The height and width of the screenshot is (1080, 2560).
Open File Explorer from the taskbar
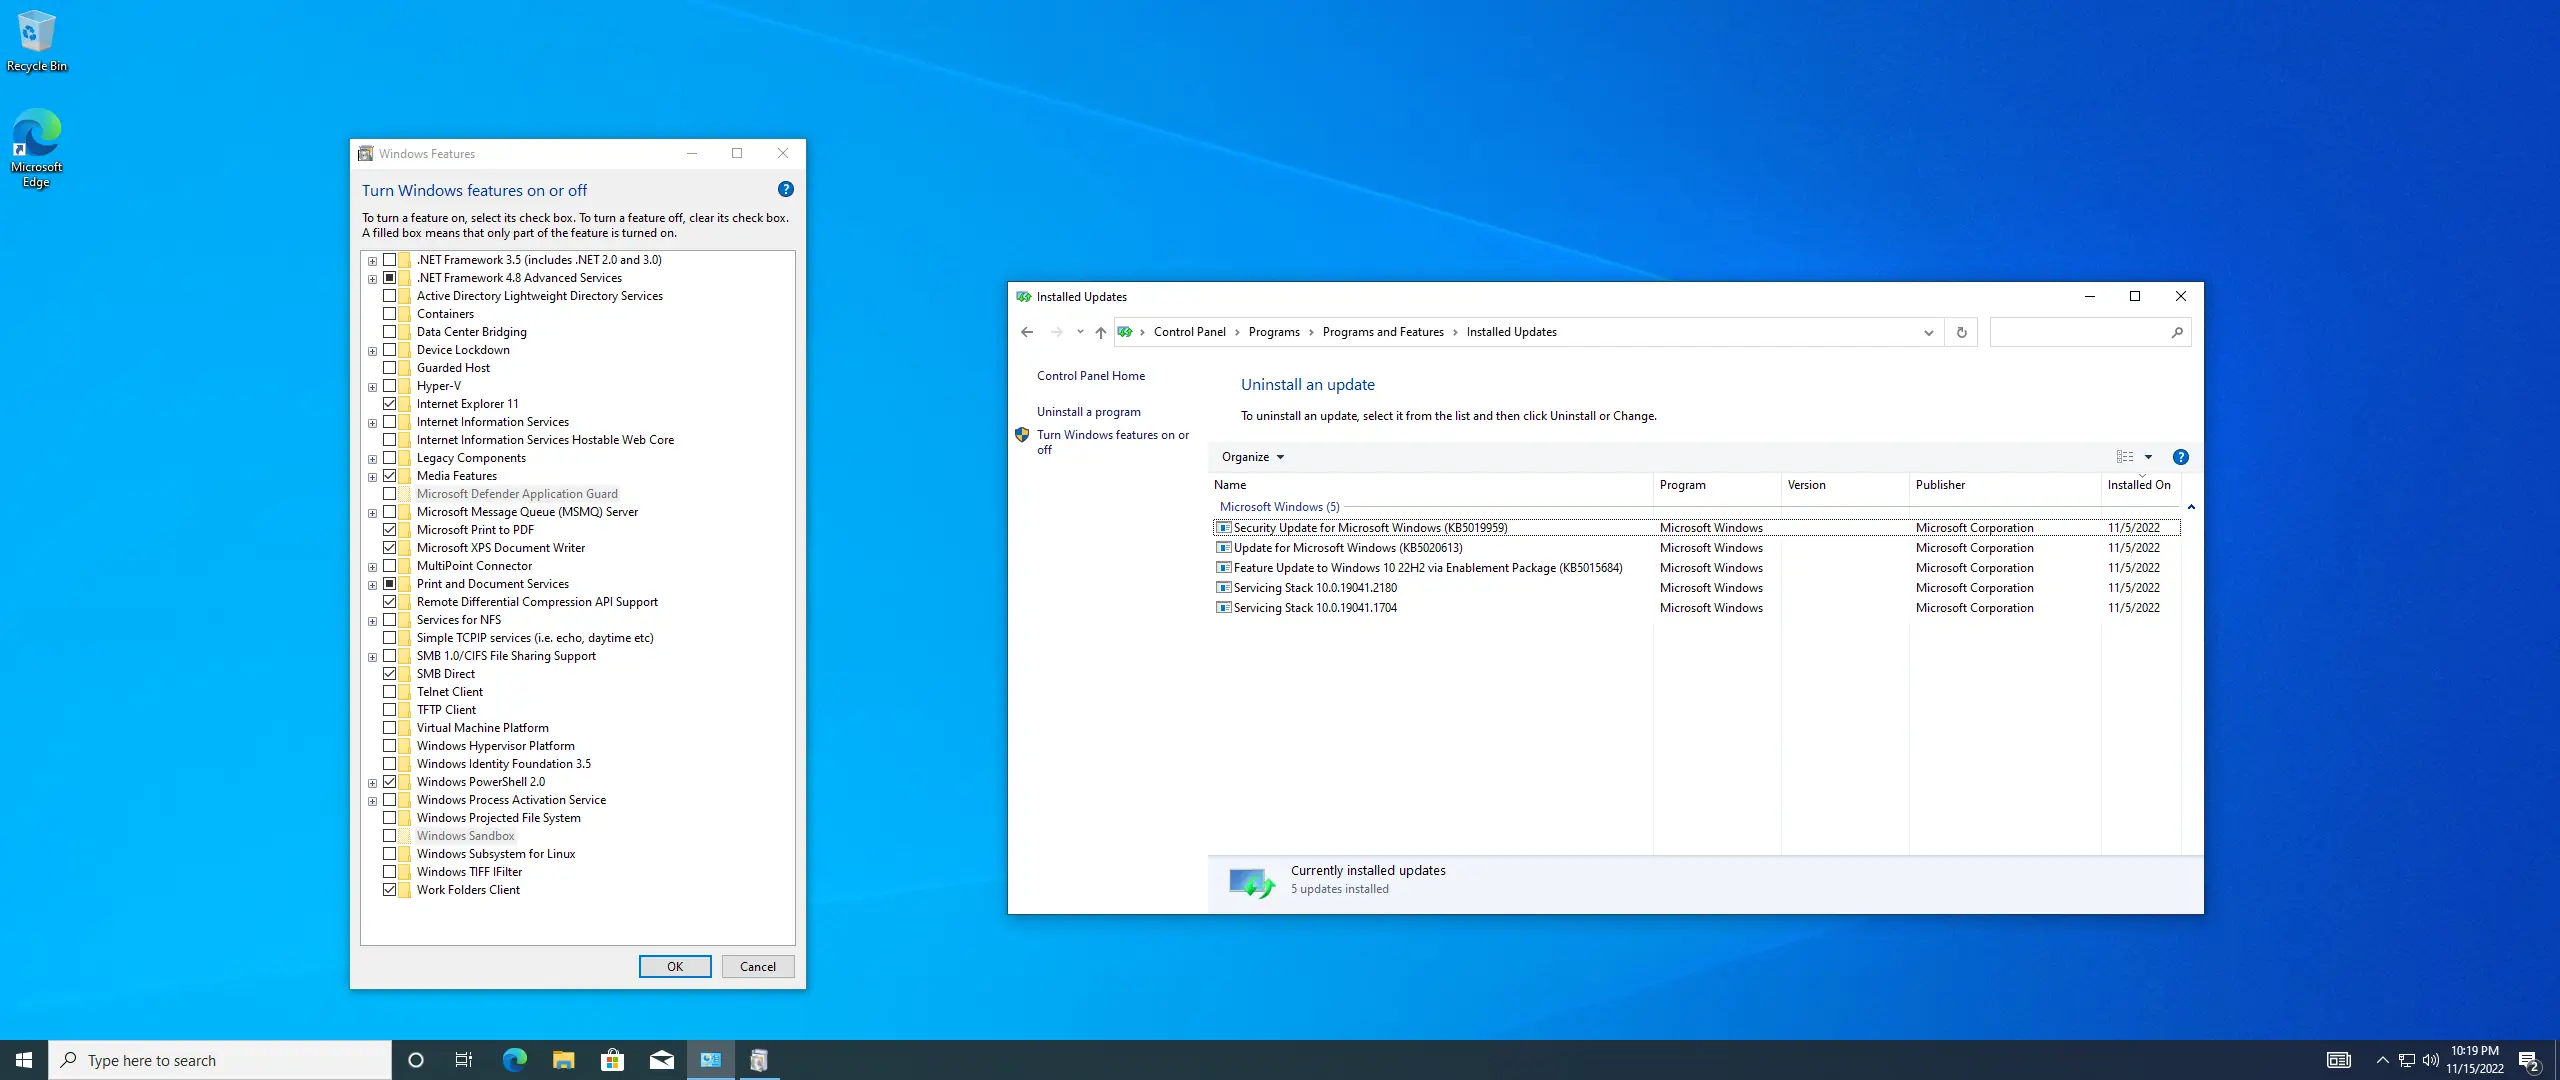click(x=563, y=1060)
